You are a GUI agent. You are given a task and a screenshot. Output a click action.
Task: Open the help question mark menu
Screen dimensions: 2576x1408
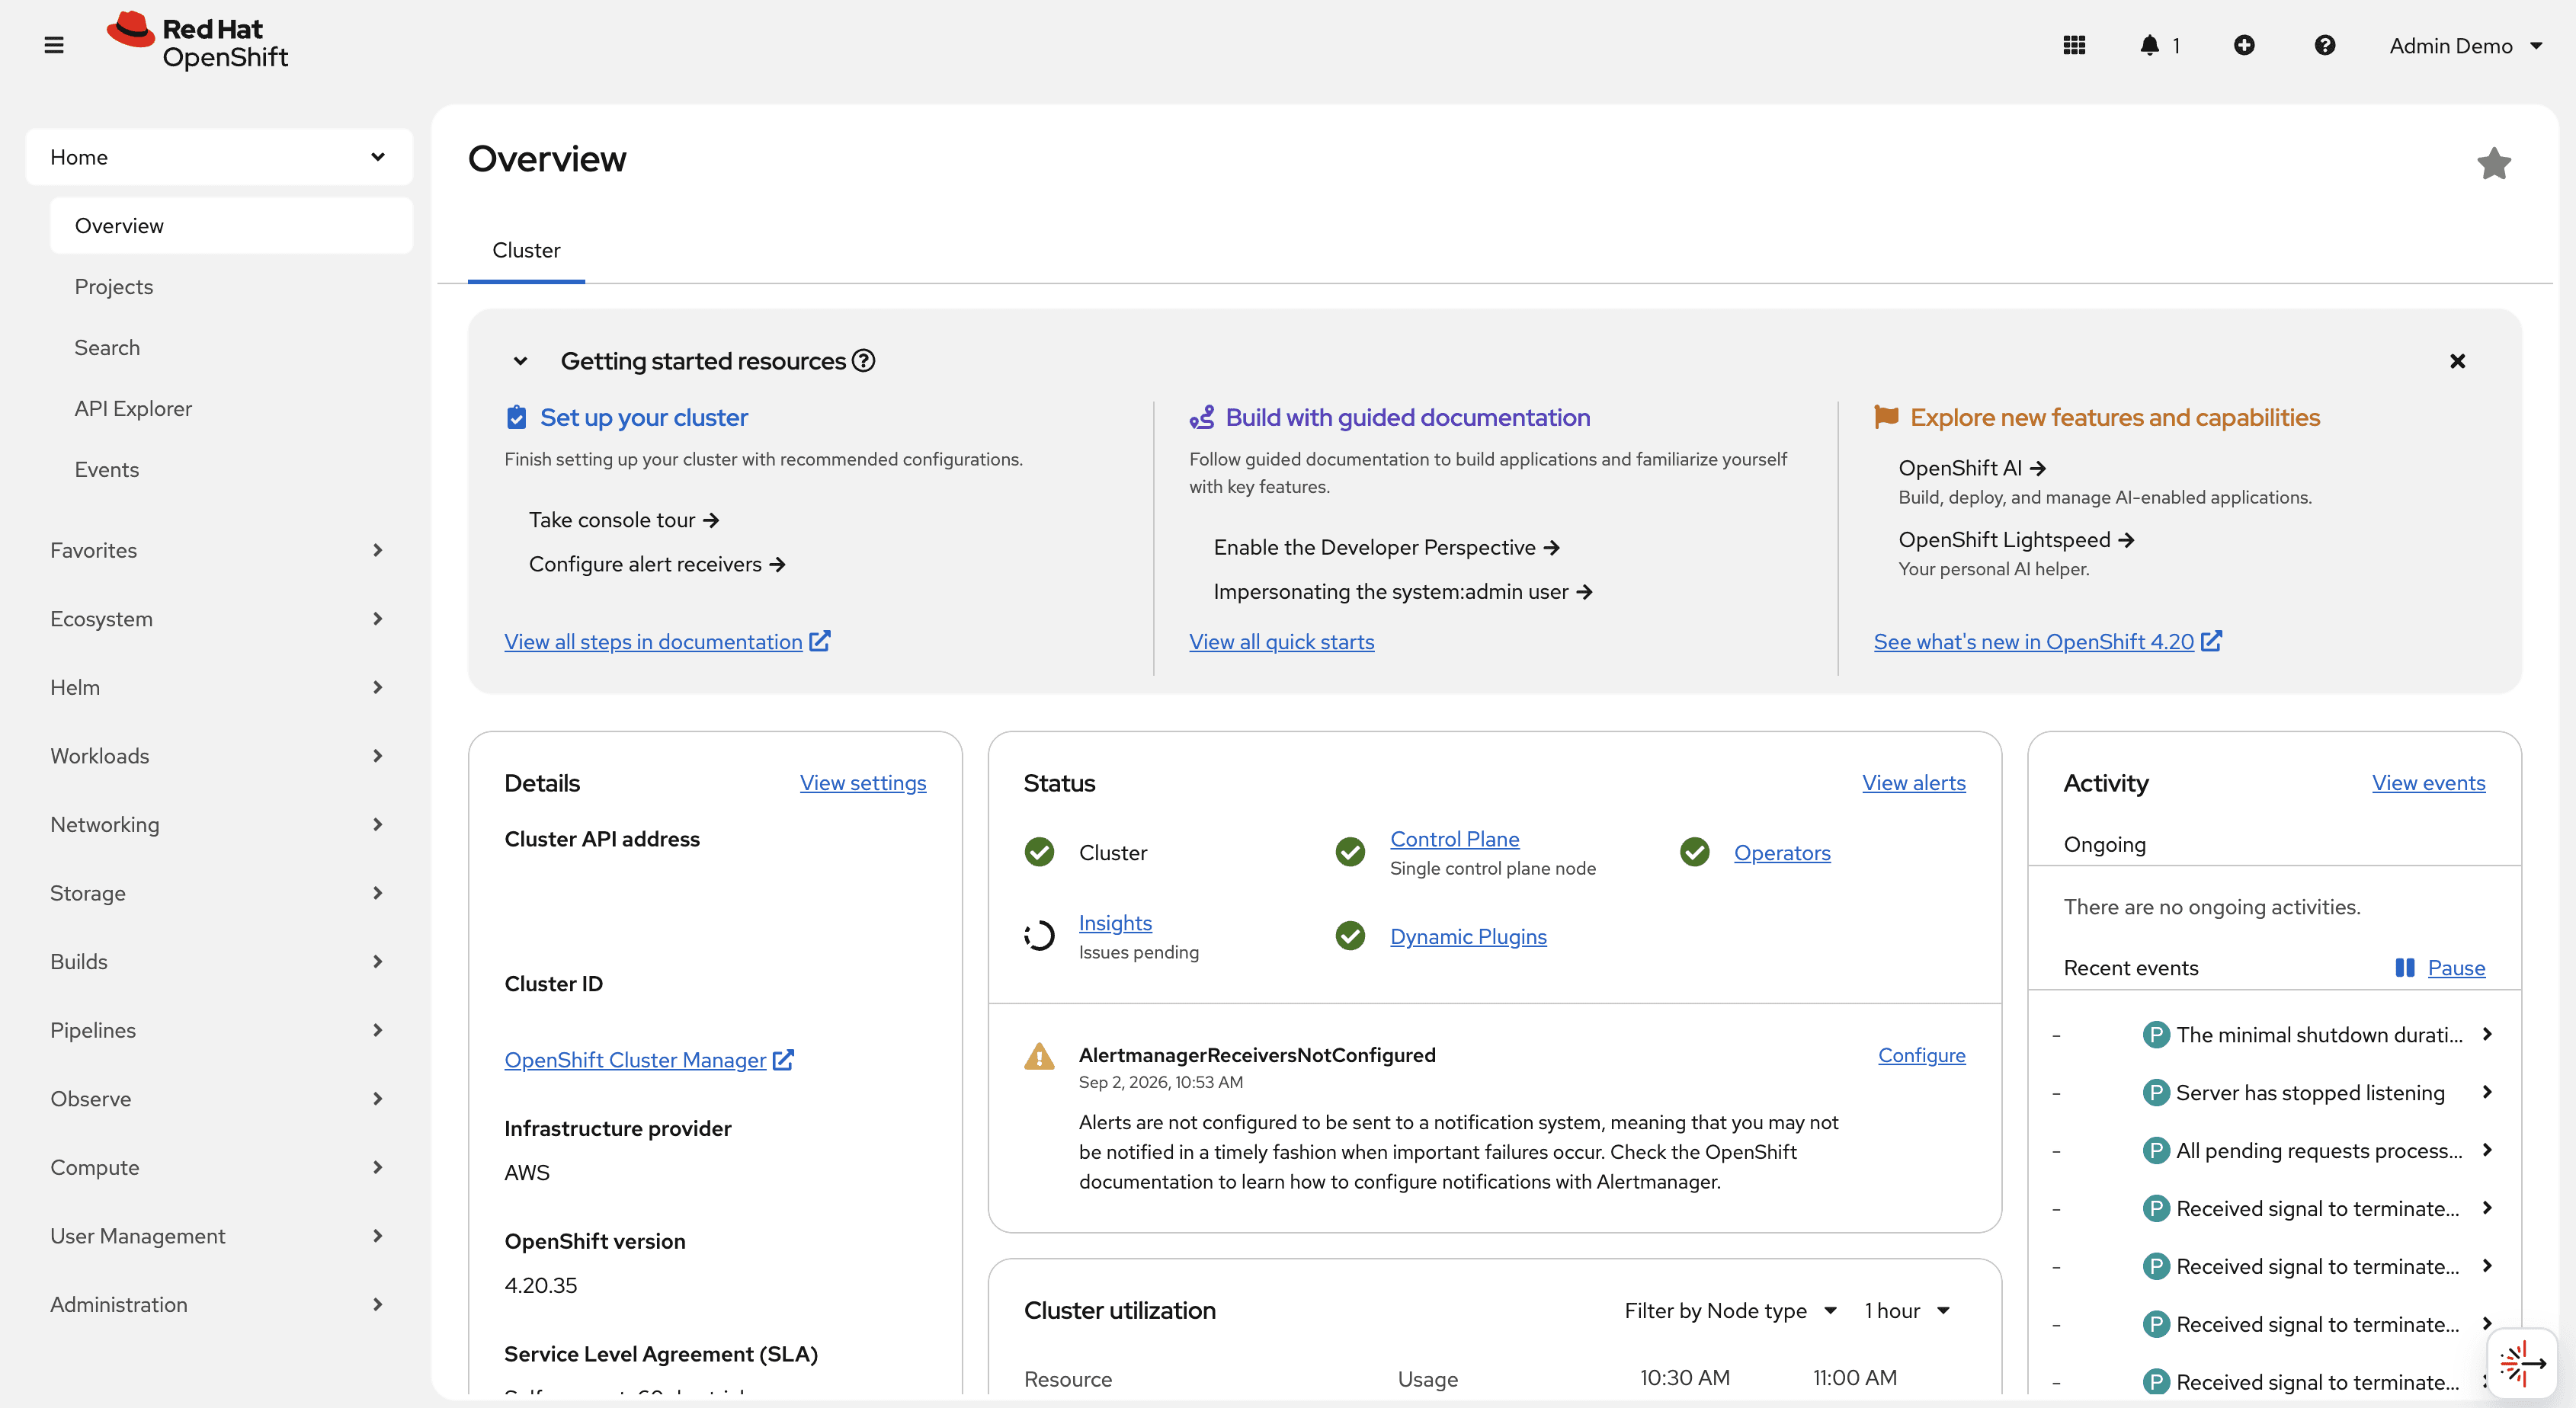coord(2325,45)
